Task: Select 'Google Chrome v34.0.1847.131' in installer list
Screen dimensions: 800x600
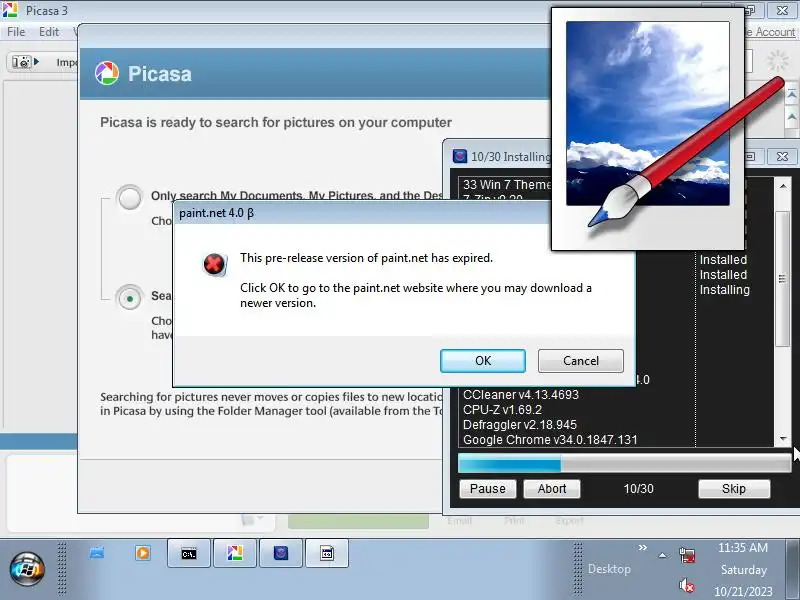Action: point(550,440)
